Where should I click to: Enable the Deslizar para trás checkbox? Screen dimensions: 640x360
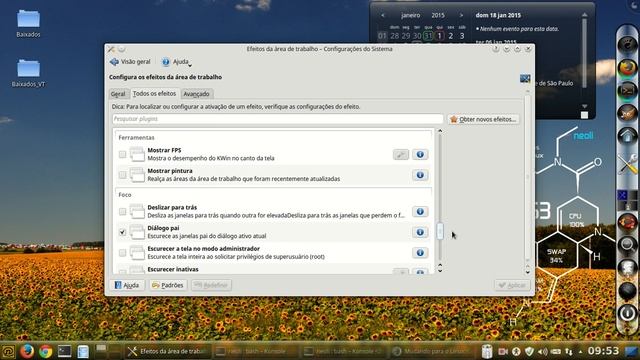[x=122, y=211]
